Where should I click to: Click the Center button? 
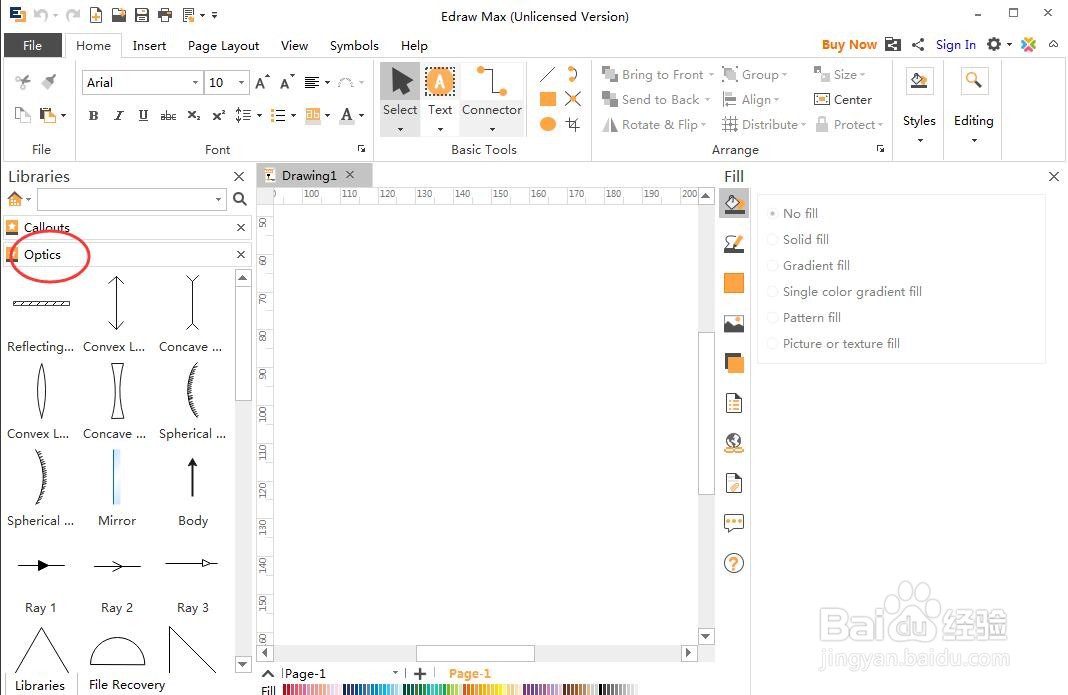click(843, 99)
